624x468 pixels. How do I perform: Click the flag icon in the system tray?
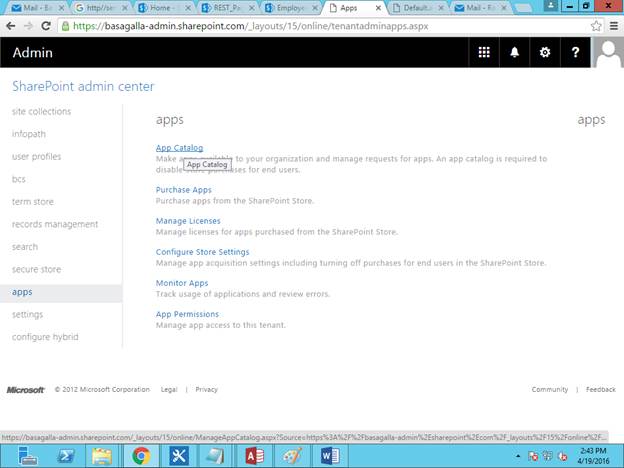point(533,456)
